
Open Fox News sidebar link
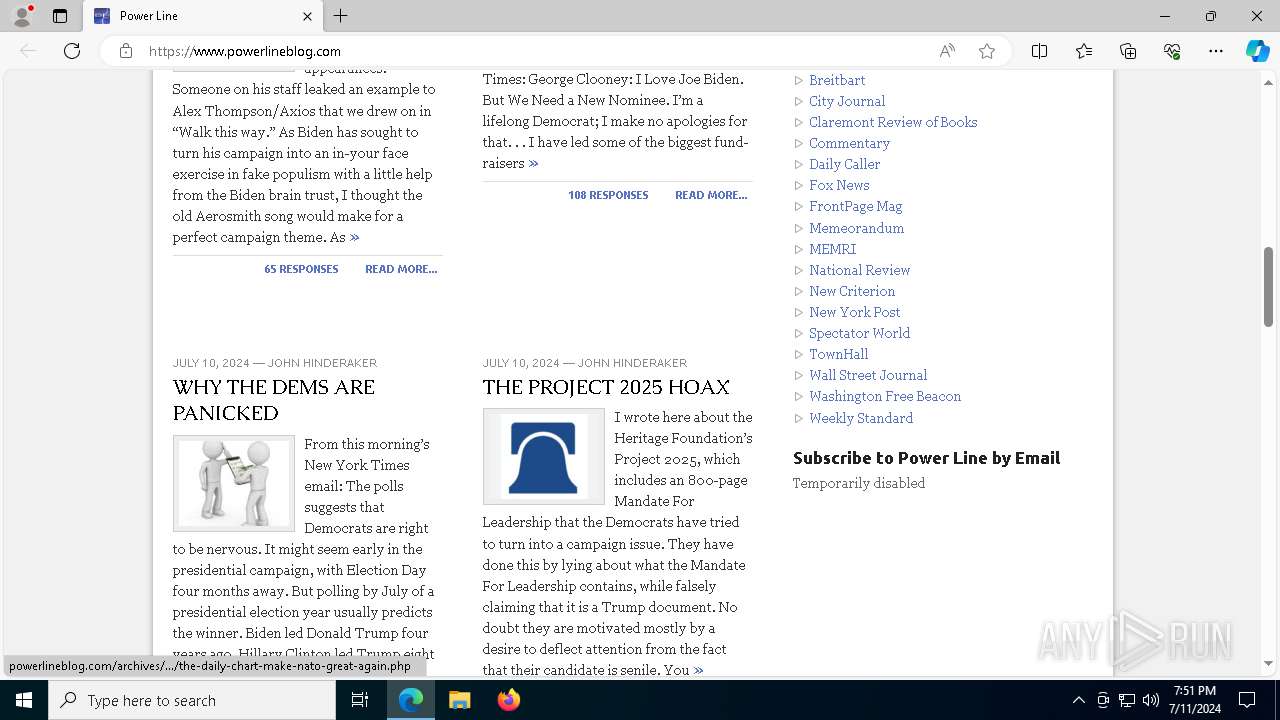tap(839, 185)
